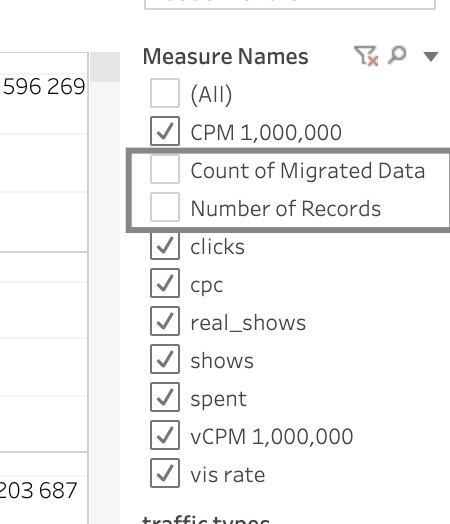The width and height of the screenshot is (450, 524).
Task: Select table cell showing 596 269
Action: 44,87
